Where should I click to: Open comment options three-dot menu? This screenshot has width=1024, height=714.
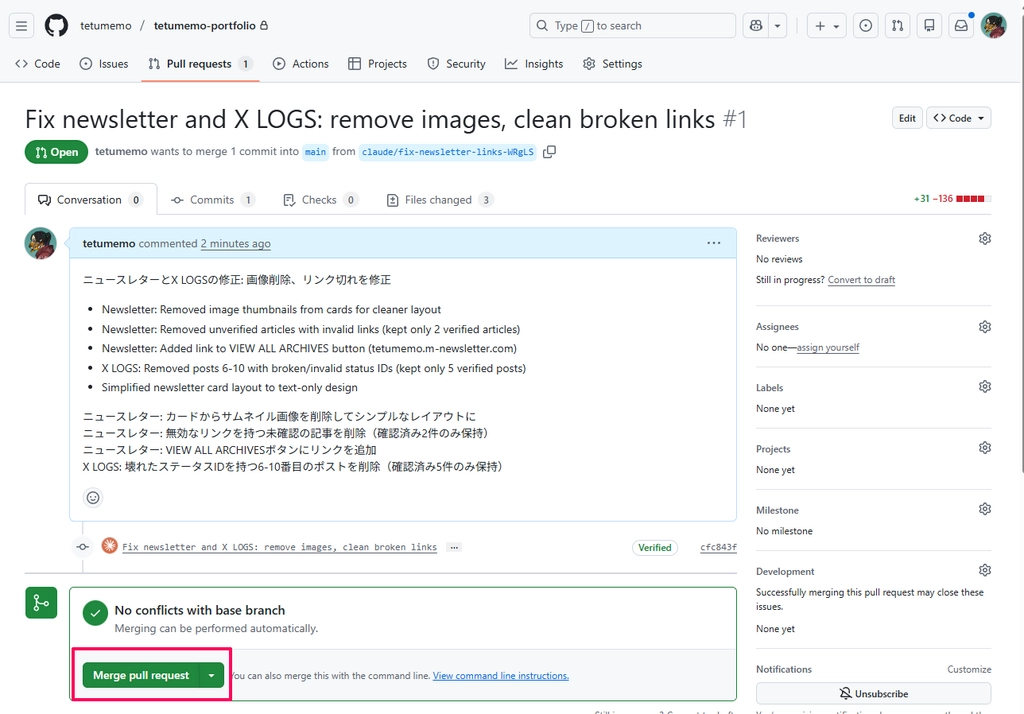tap(714, 243)
